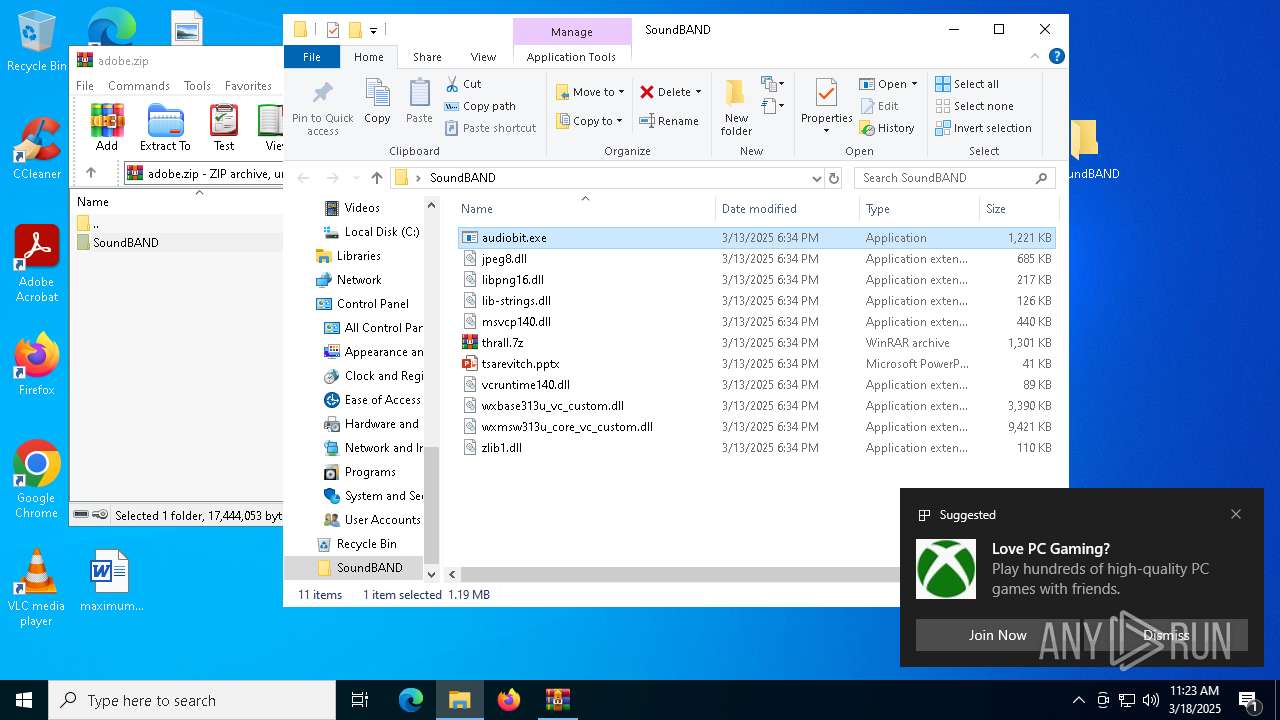Open Copy to dropdown
1280x720 pixels.
[x=590, y=121]
